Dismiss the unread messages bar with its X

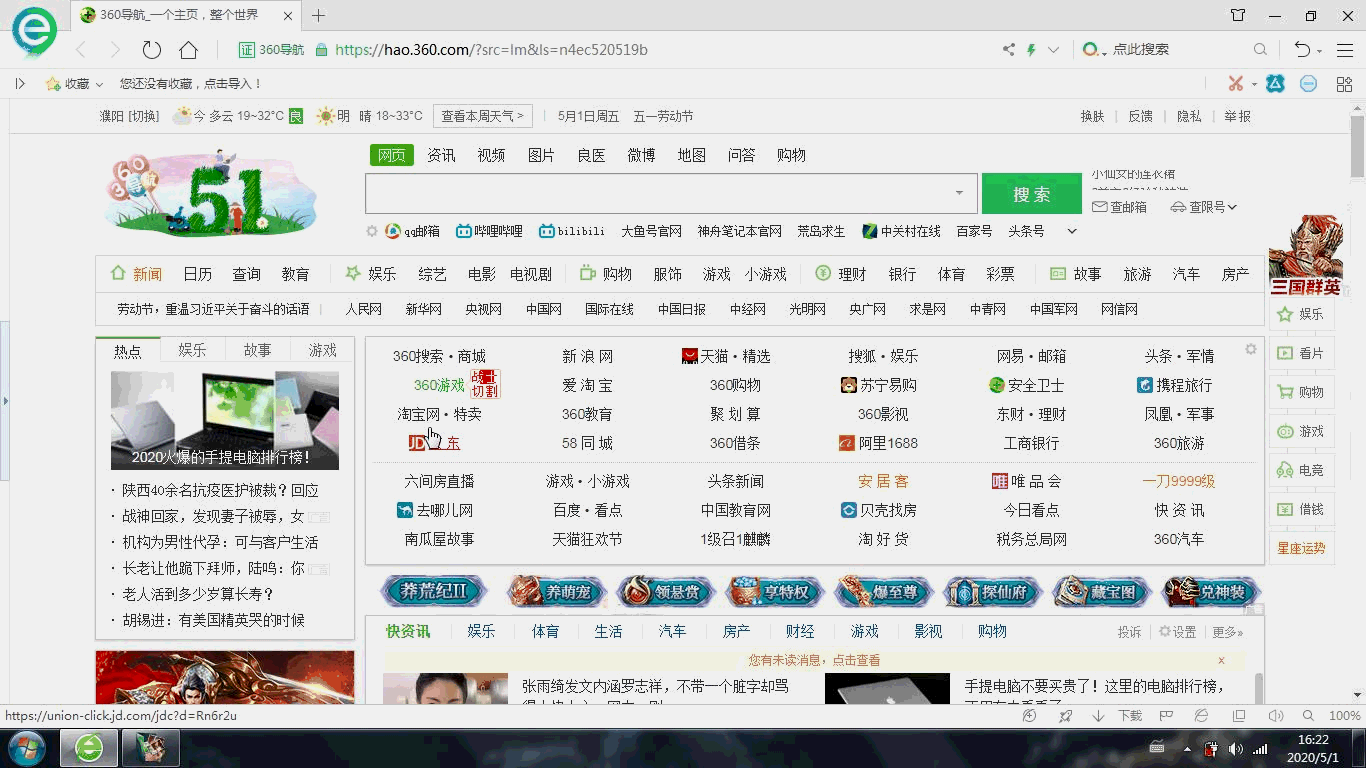point(1221,661)
